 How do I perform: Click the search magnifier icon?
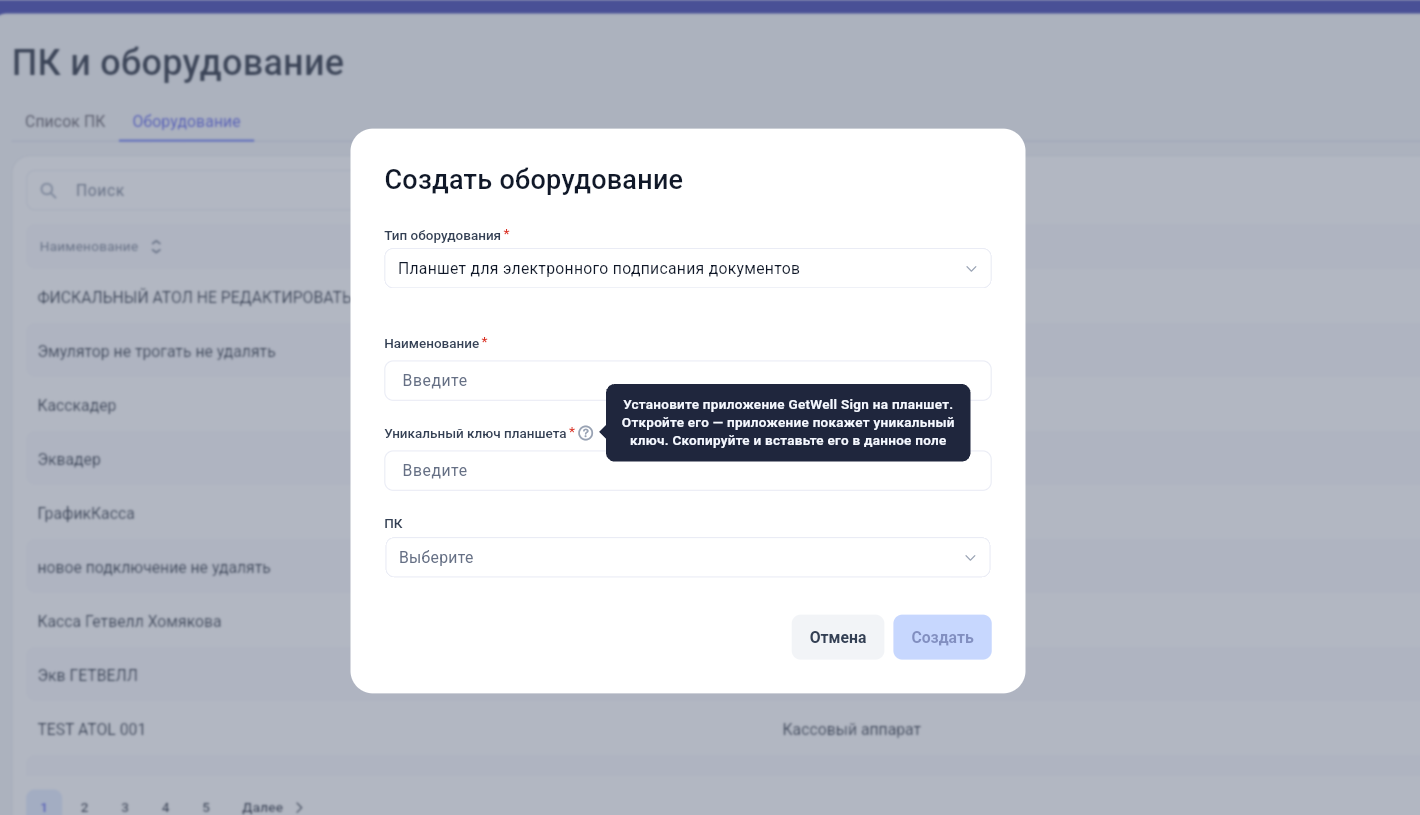point(48,190)
